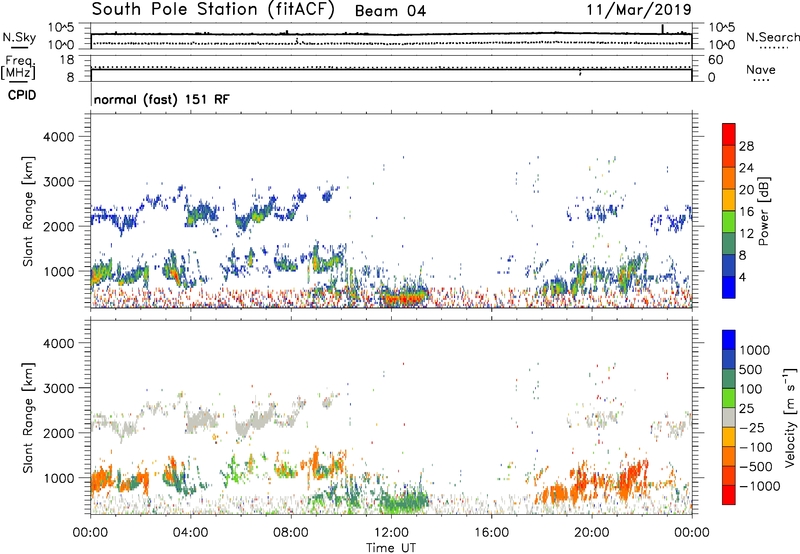This screenshot has height=554, width=800.
Task: Click the 11/Mar/2019 date text
Action: [x=639, y=9]
